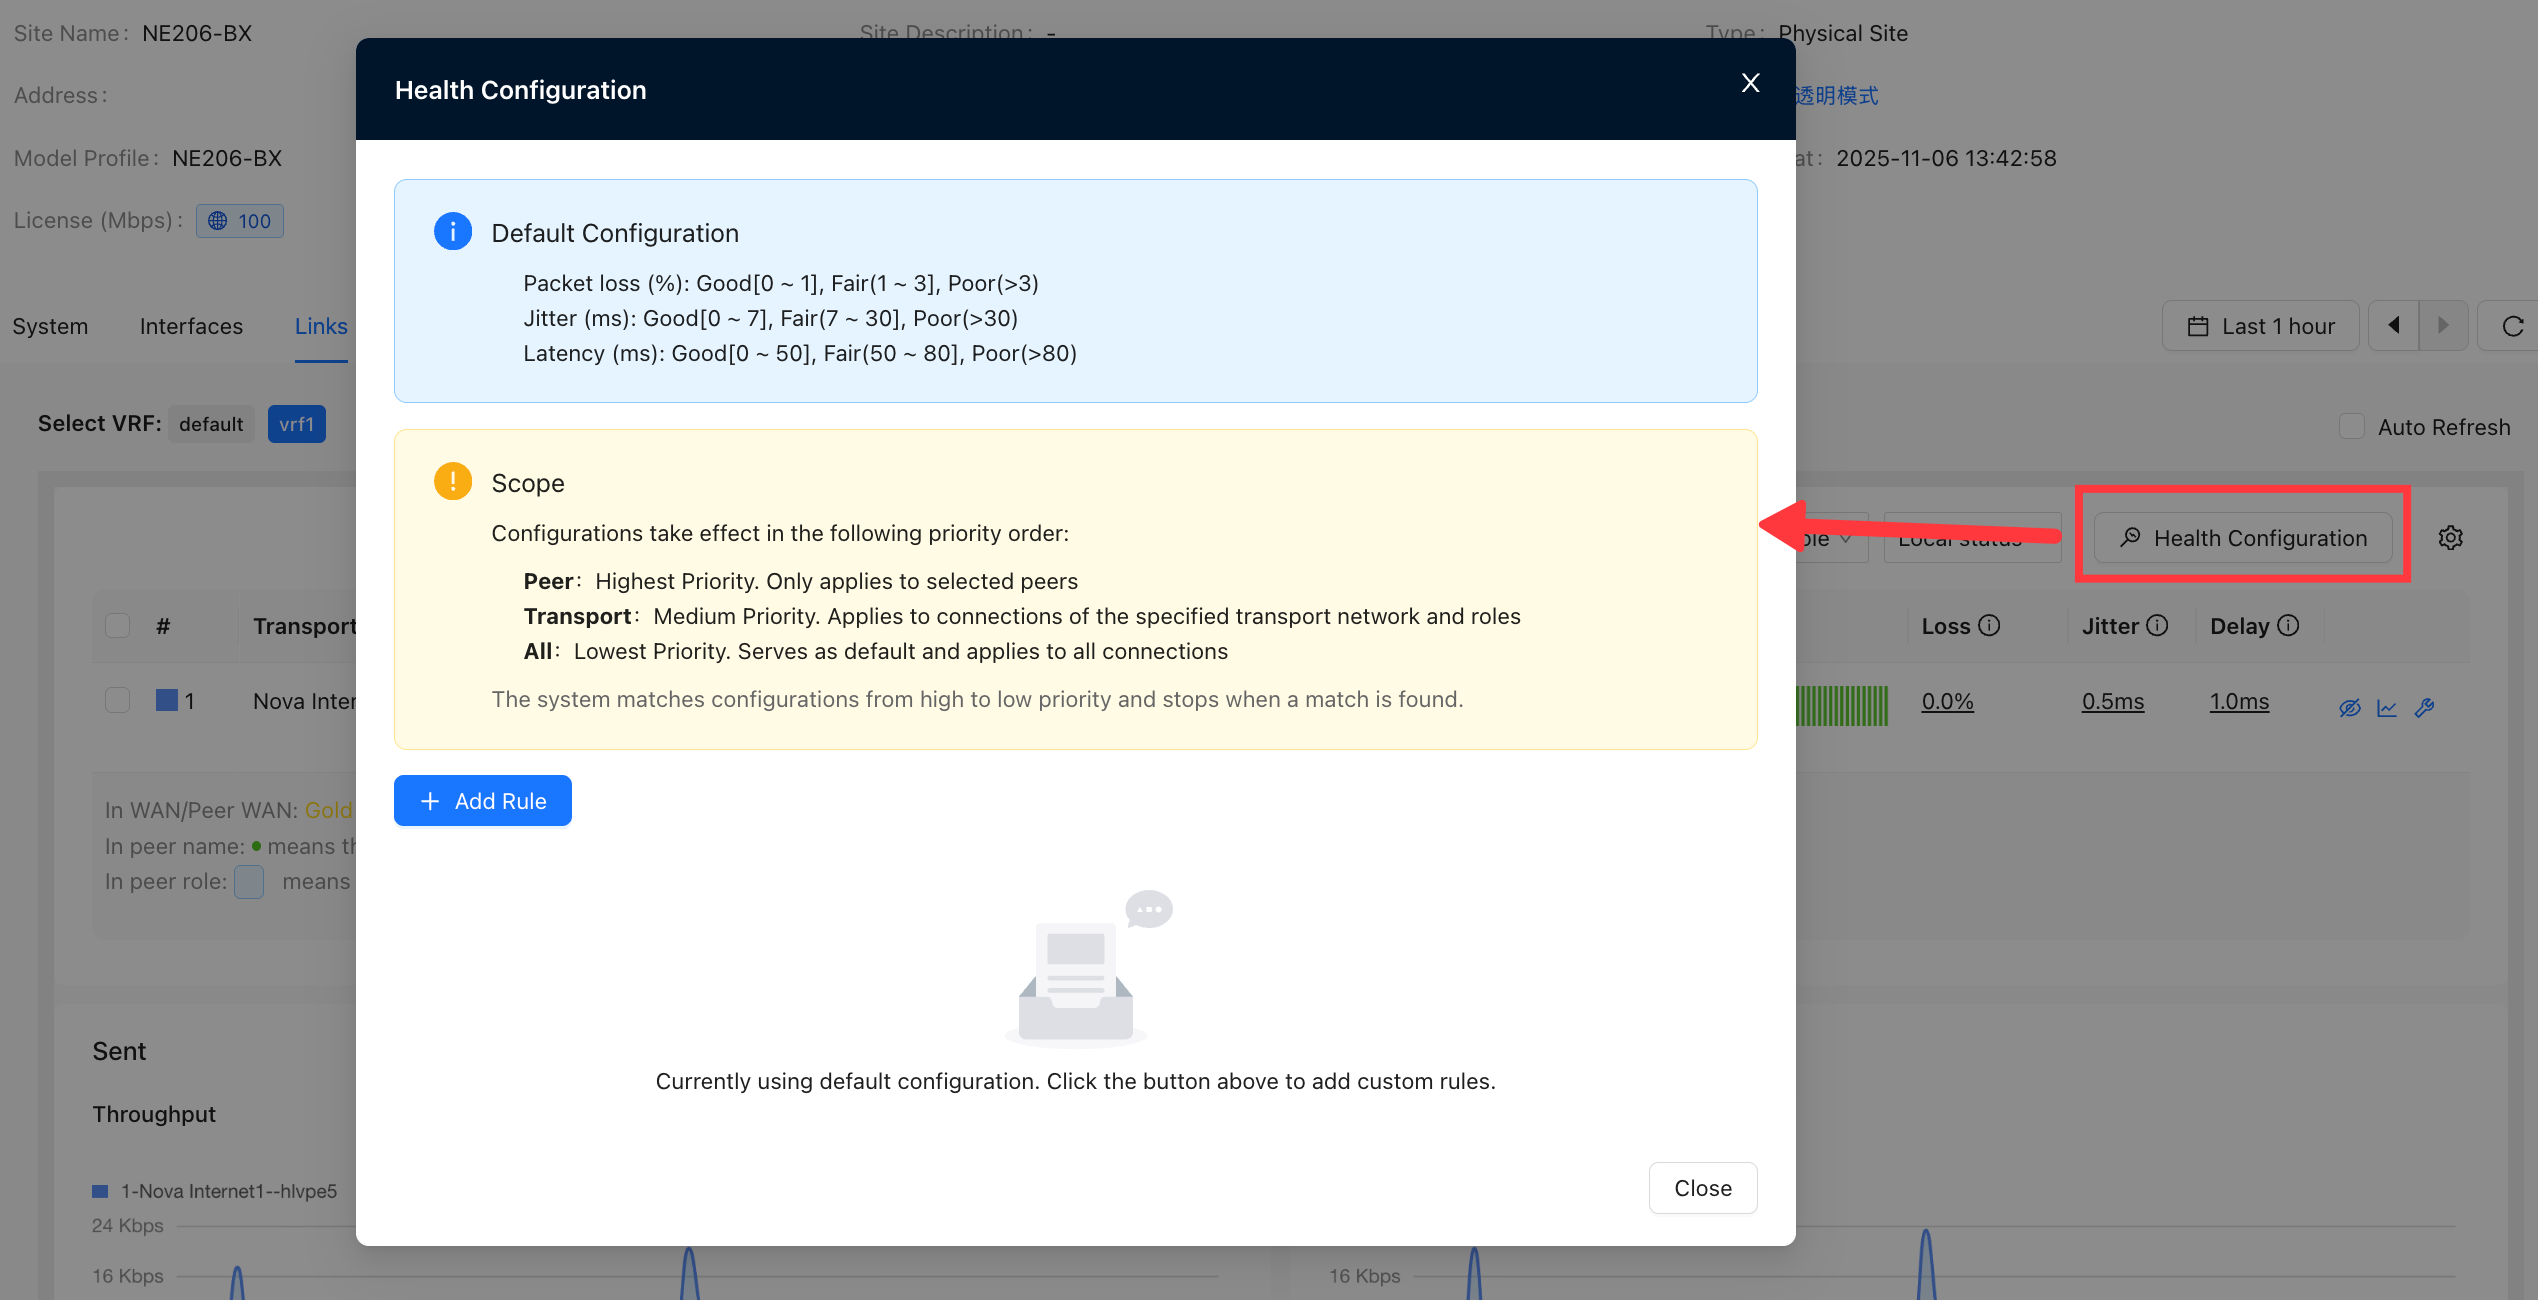Close the Health Configuration dialog with the X
The image size is (2538, 1300).
coord(1750,83)
